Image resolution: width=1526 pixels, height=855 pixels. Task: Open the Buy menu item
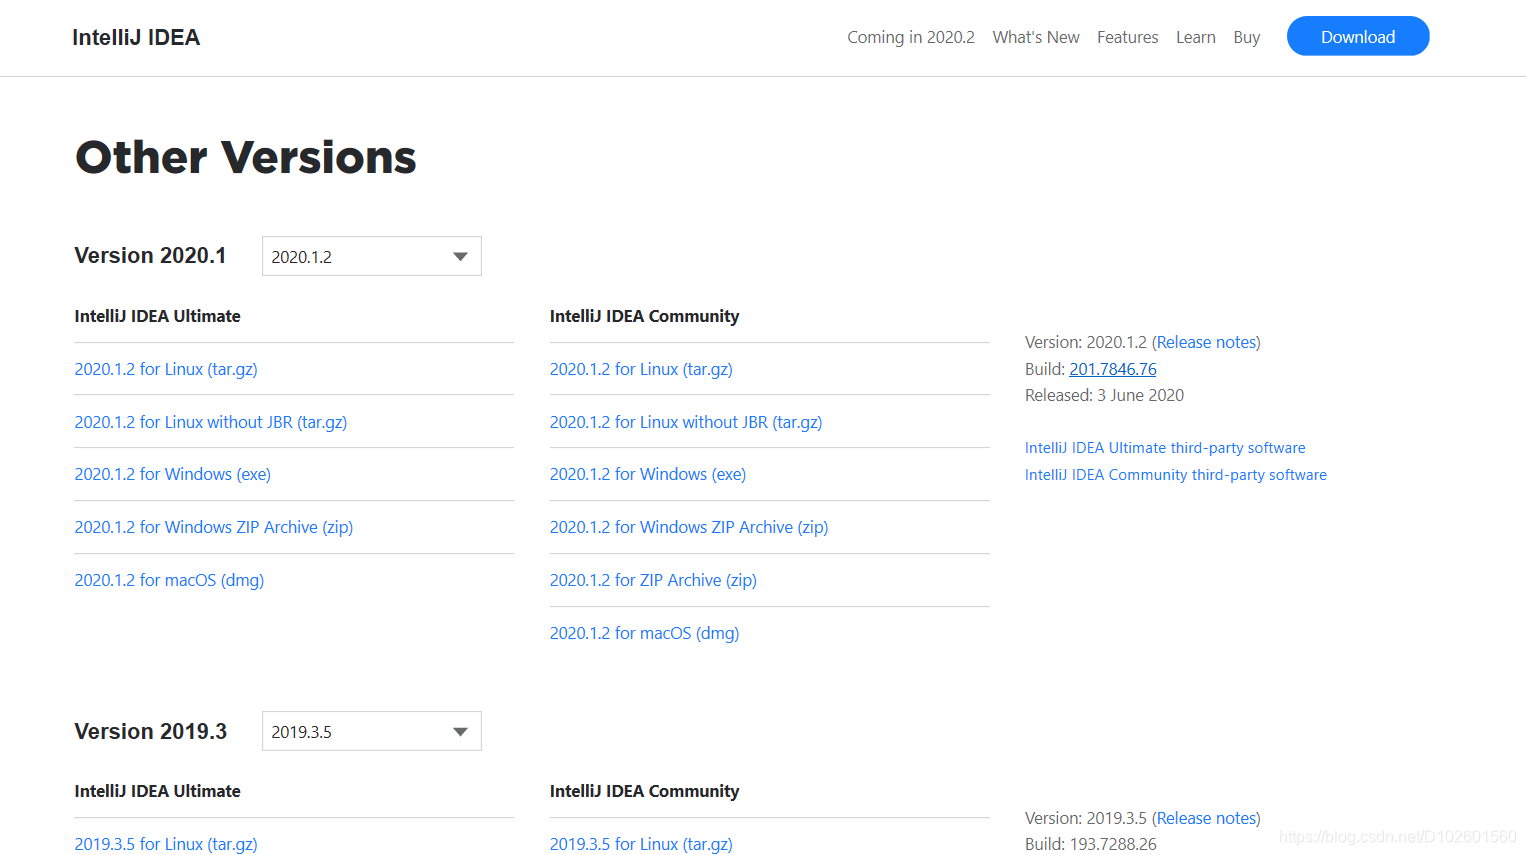pyautogui.click(x=1246, y=37)
